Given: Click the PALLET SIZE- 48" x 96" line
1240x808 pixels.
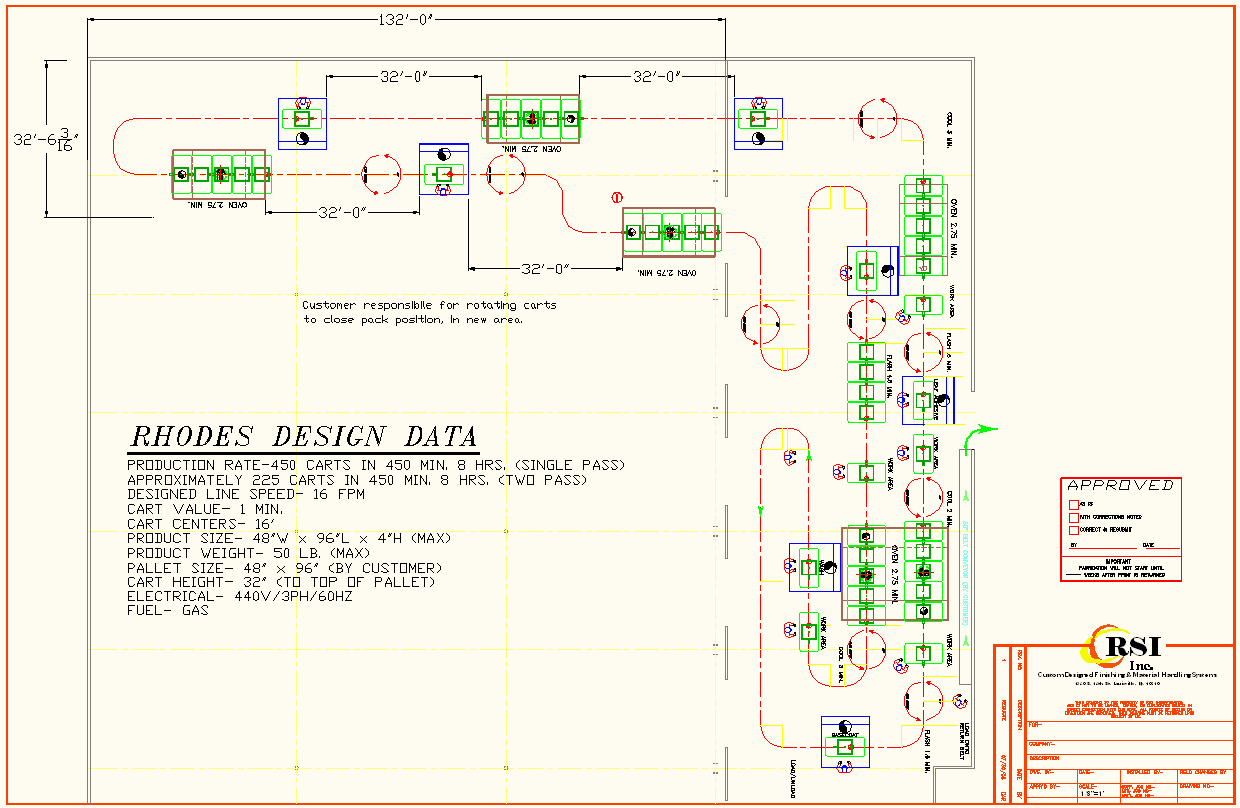Looking at the screenshot, I should click(283, 567).
